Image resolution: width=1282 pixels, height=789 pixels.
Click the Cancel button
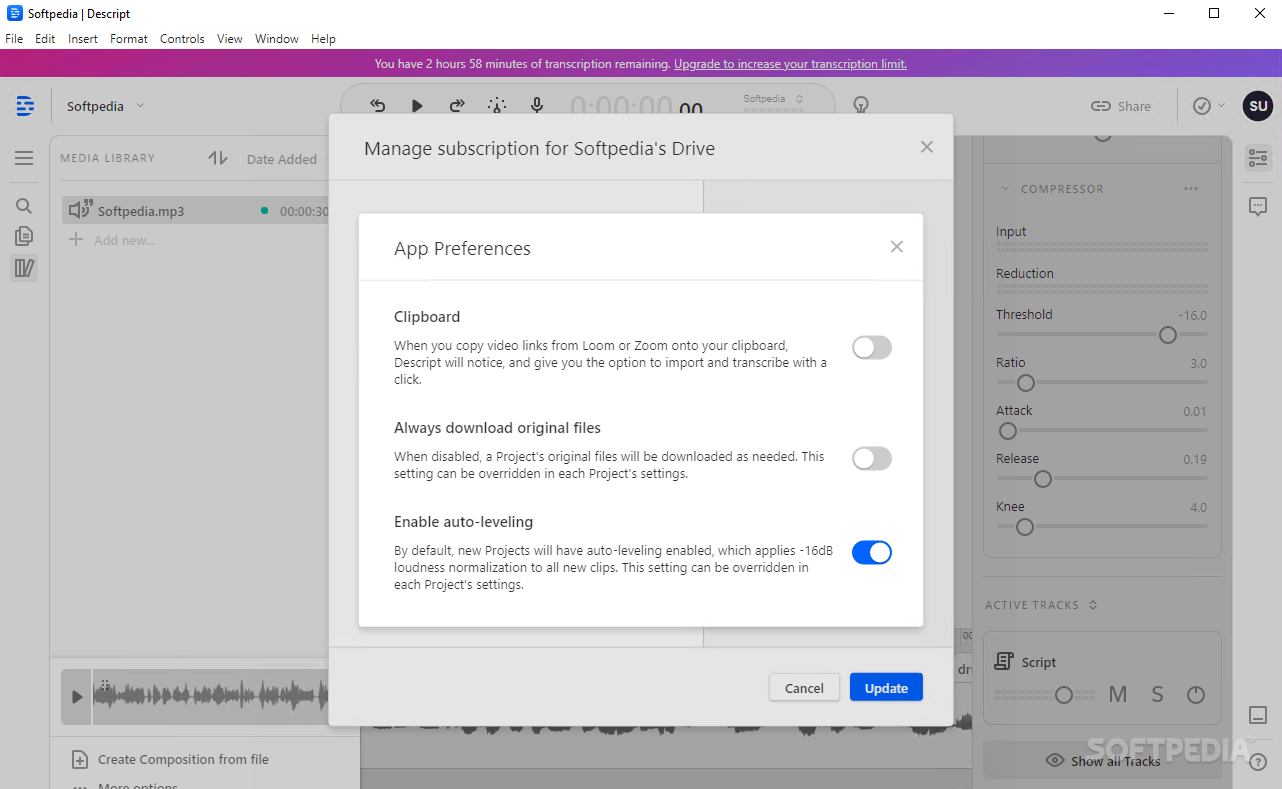point(804,688)
